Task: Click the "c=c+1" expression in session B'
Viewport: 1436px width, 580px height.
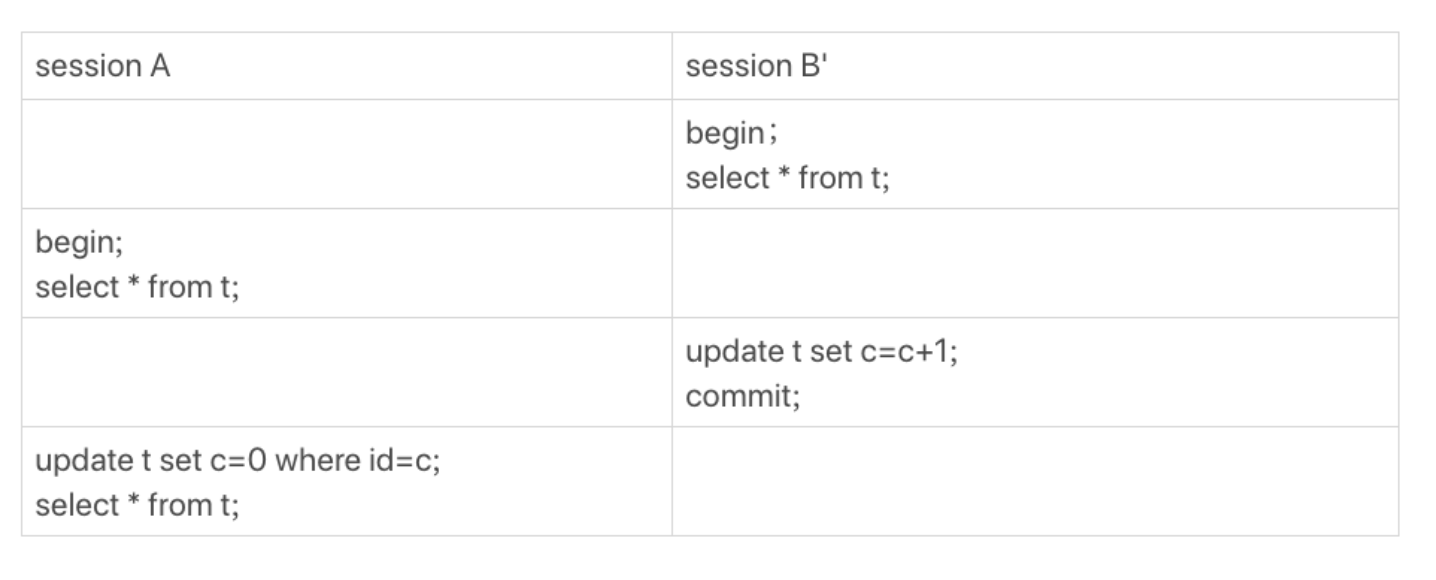Action: click(x=907, y=352)
